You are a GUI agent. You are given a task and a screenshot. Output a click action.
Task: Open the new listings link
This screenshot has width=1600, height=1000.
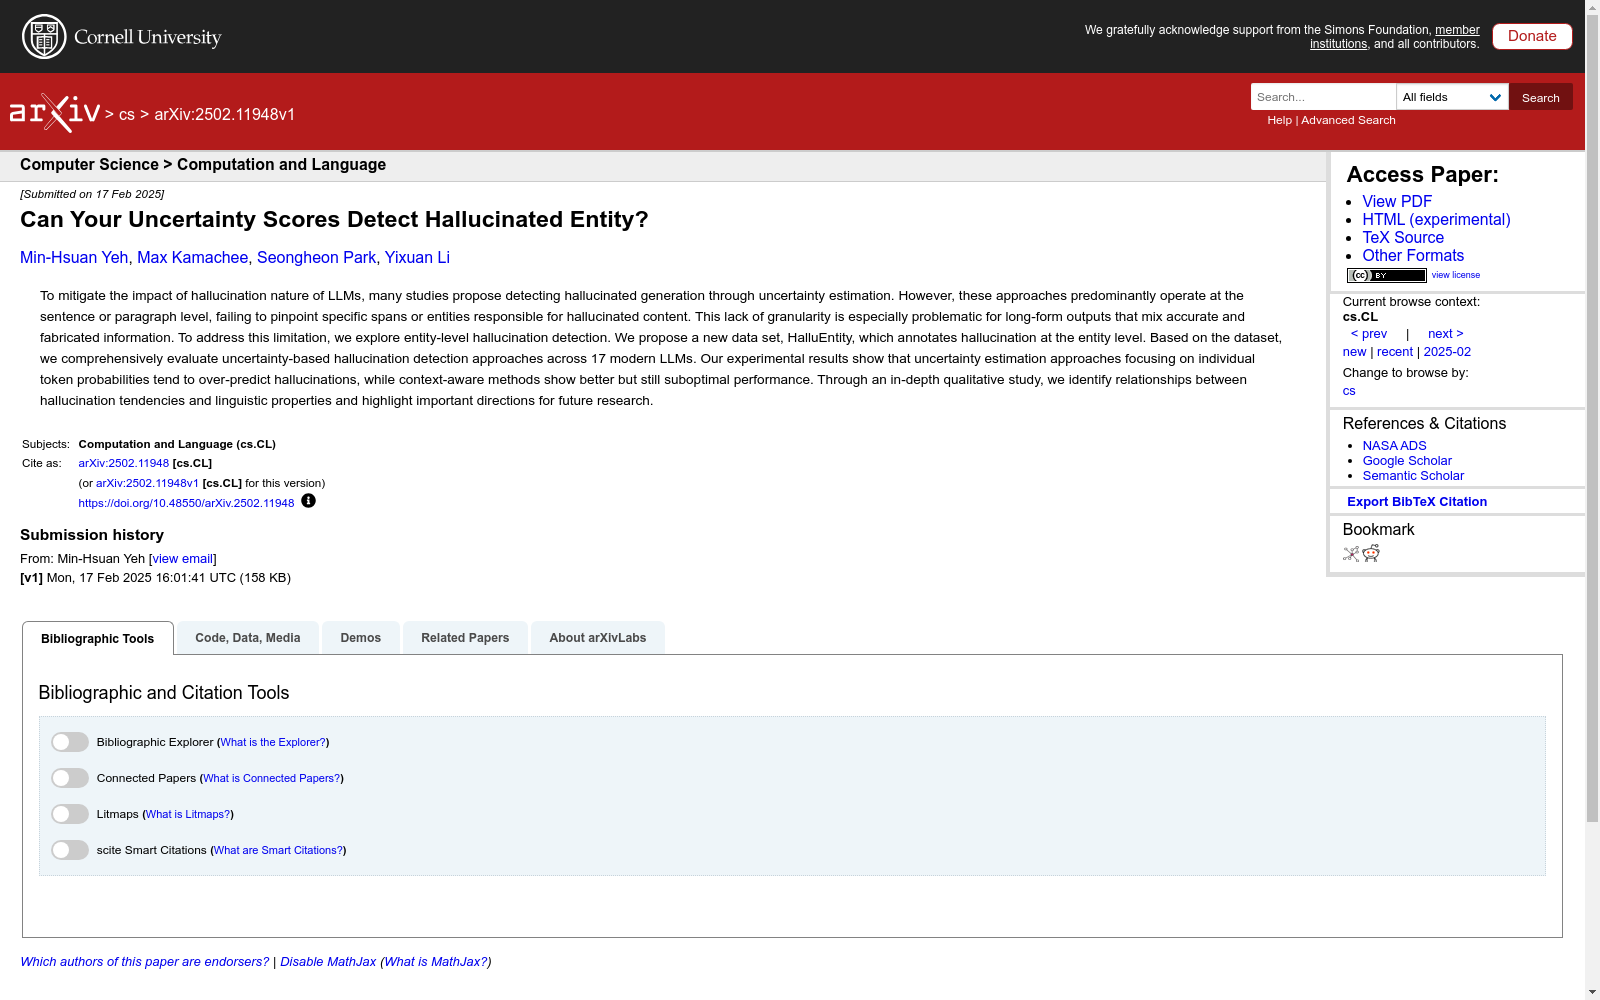(1354, 352)
